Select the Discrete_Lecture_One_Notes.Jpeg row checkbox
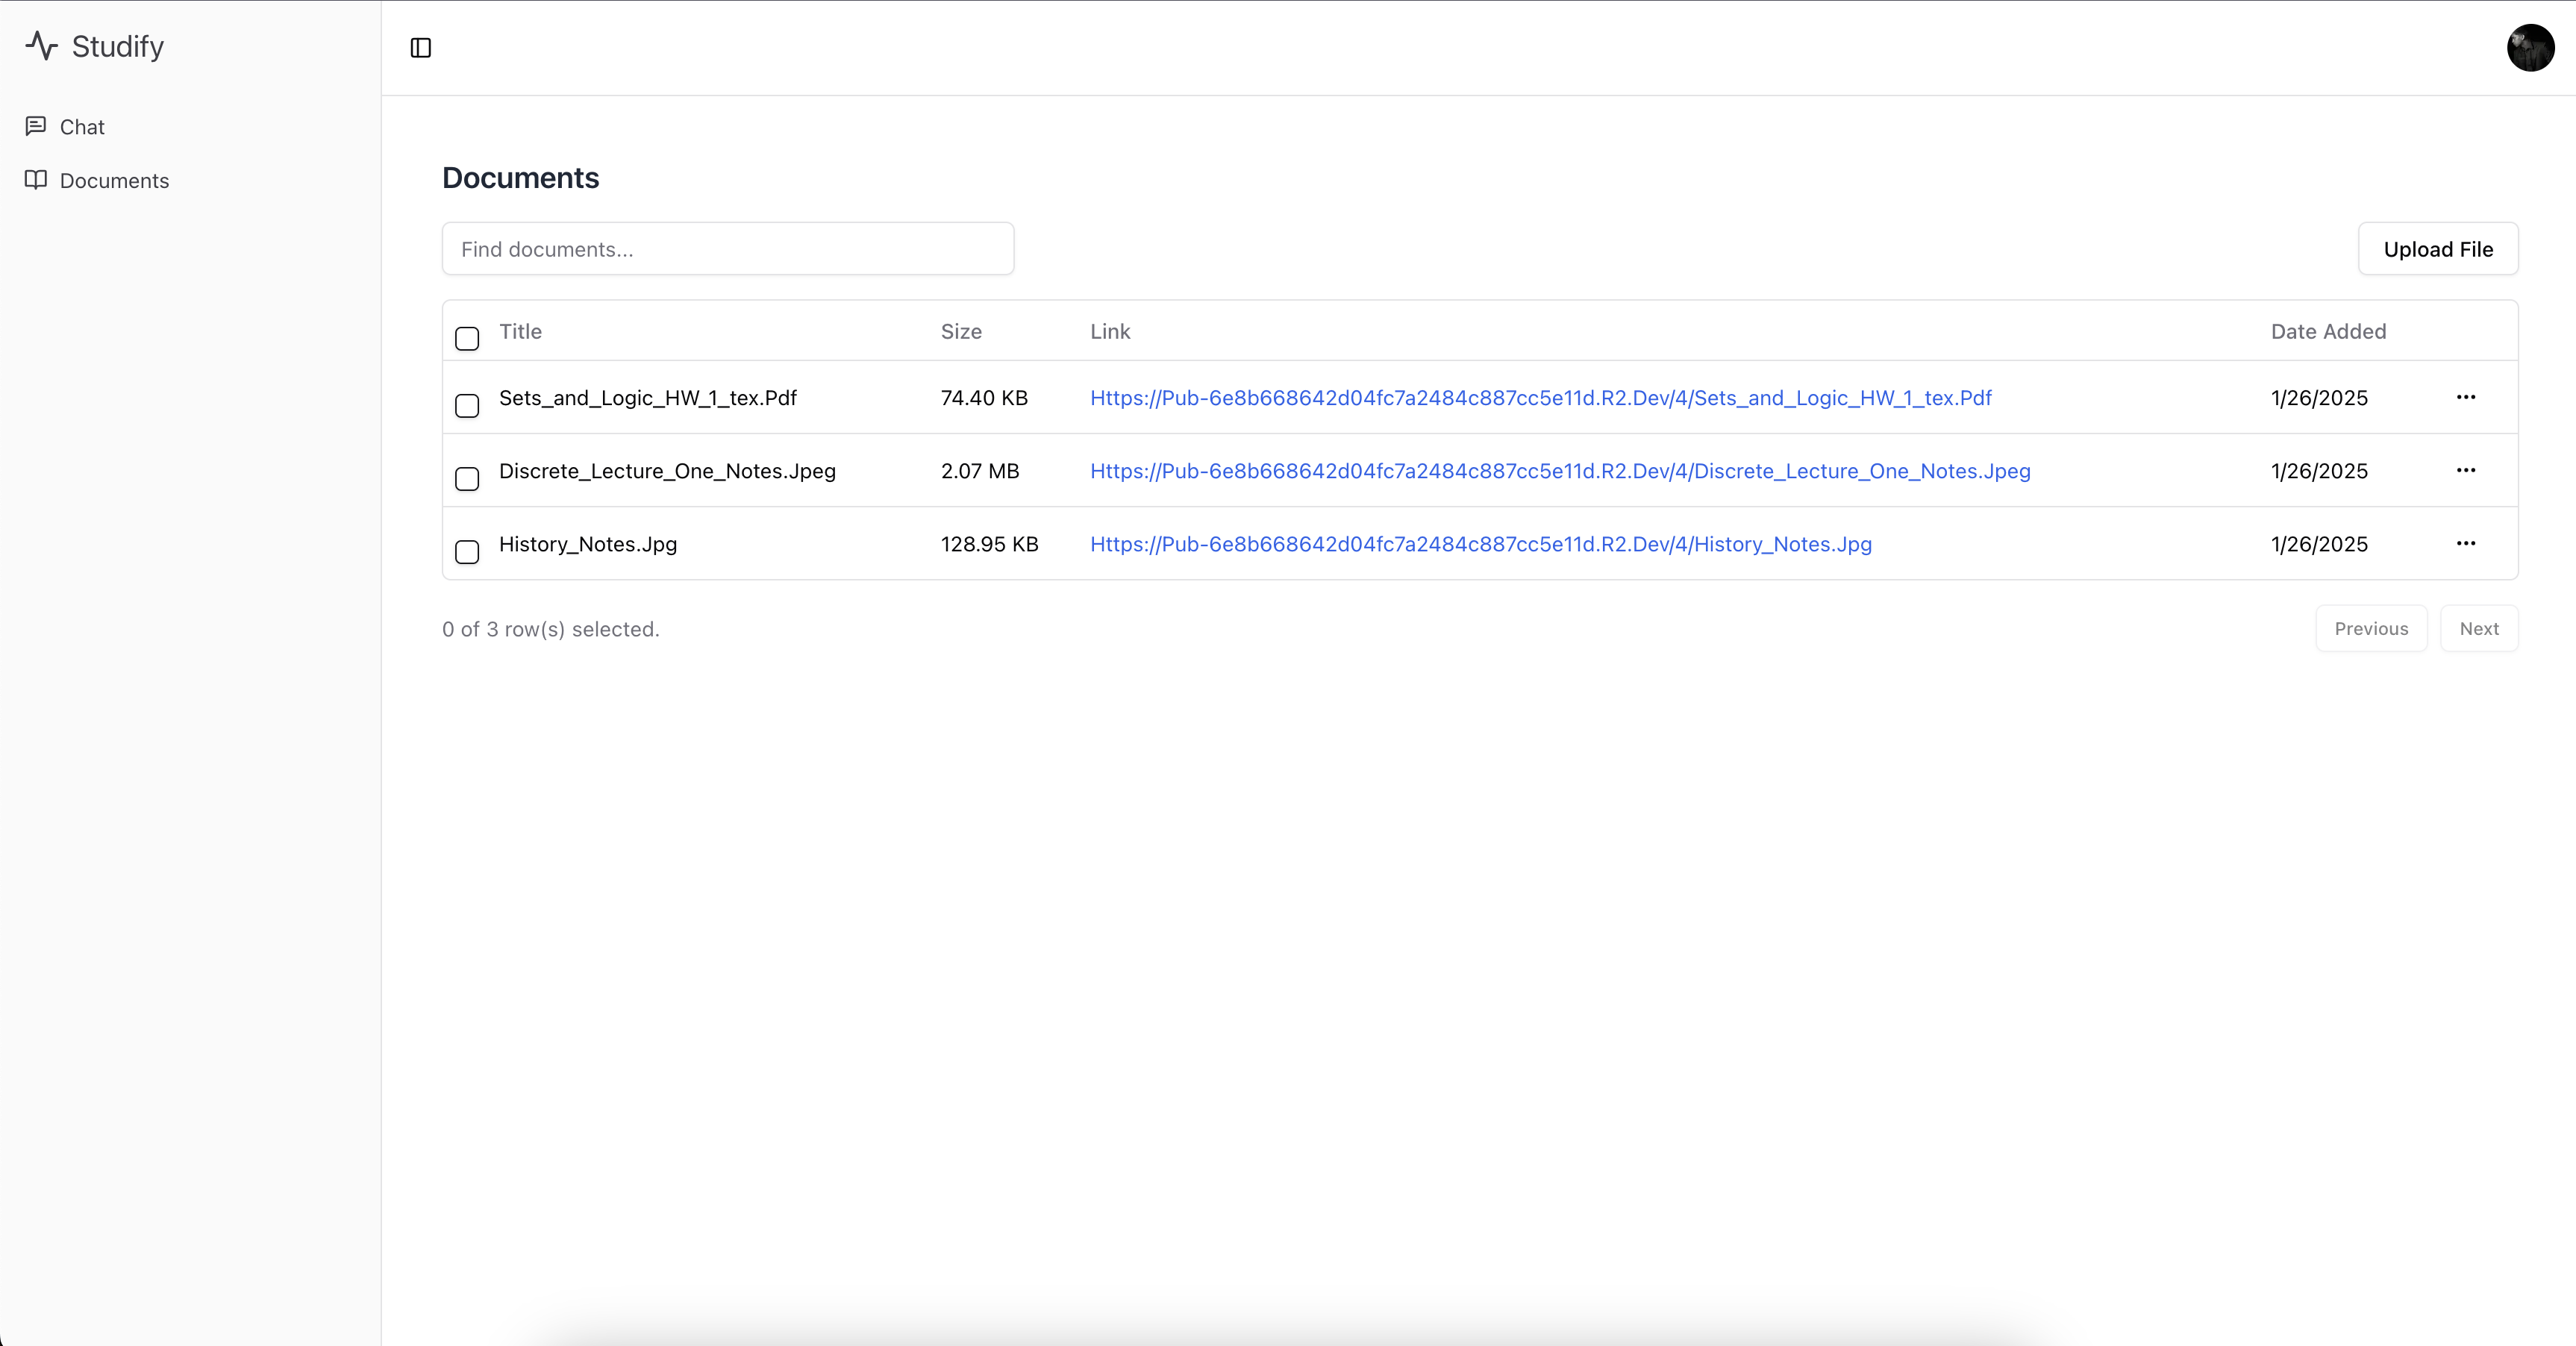Image resolution: width=2576 pixels, height=1346 pixels. point(467,478)
